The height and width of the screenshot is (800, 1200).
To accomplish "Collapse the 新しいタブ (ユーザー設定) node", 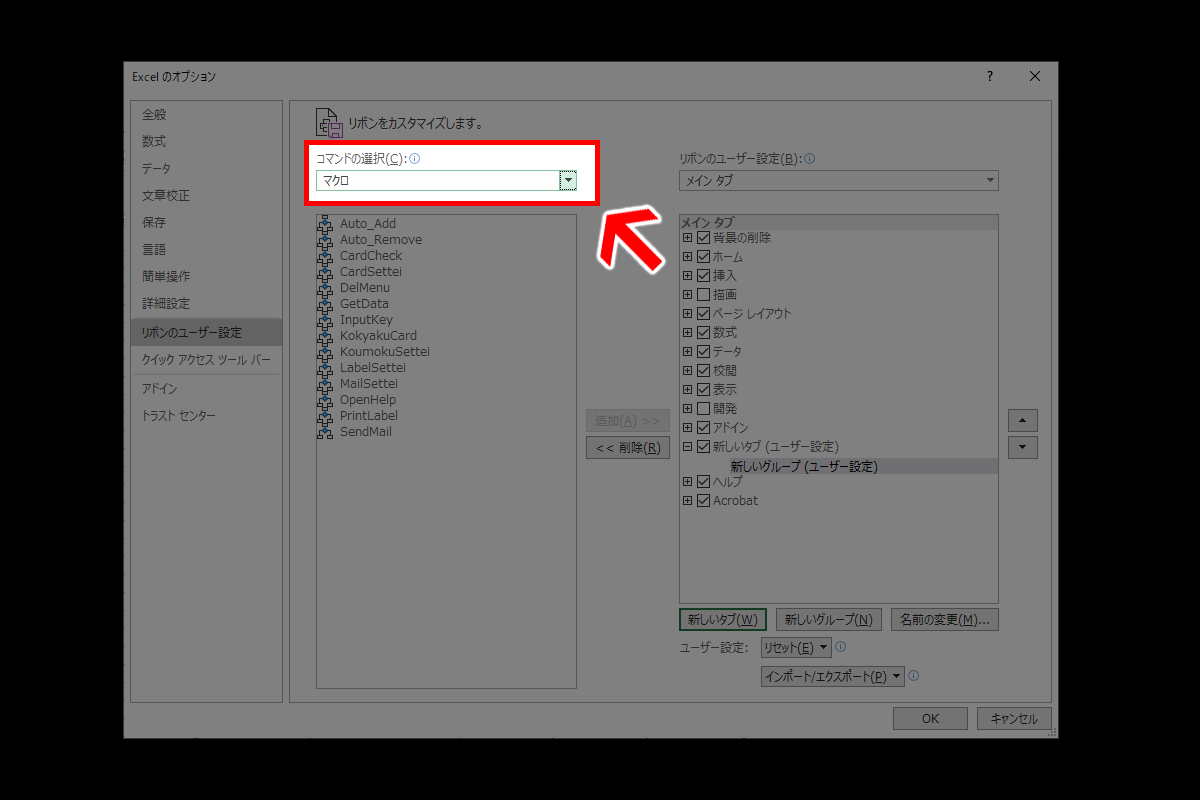I will (x=687, y=447).
